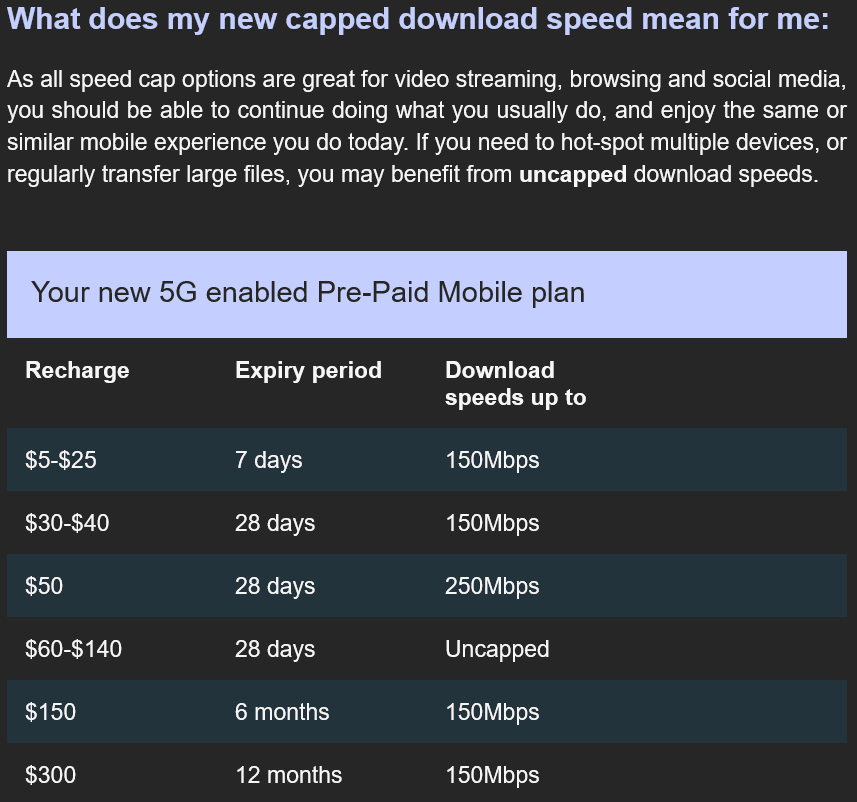Click the 250Mbps download speed cell
The width and height of the screenshot is (857, 802).
click(492, 586)
